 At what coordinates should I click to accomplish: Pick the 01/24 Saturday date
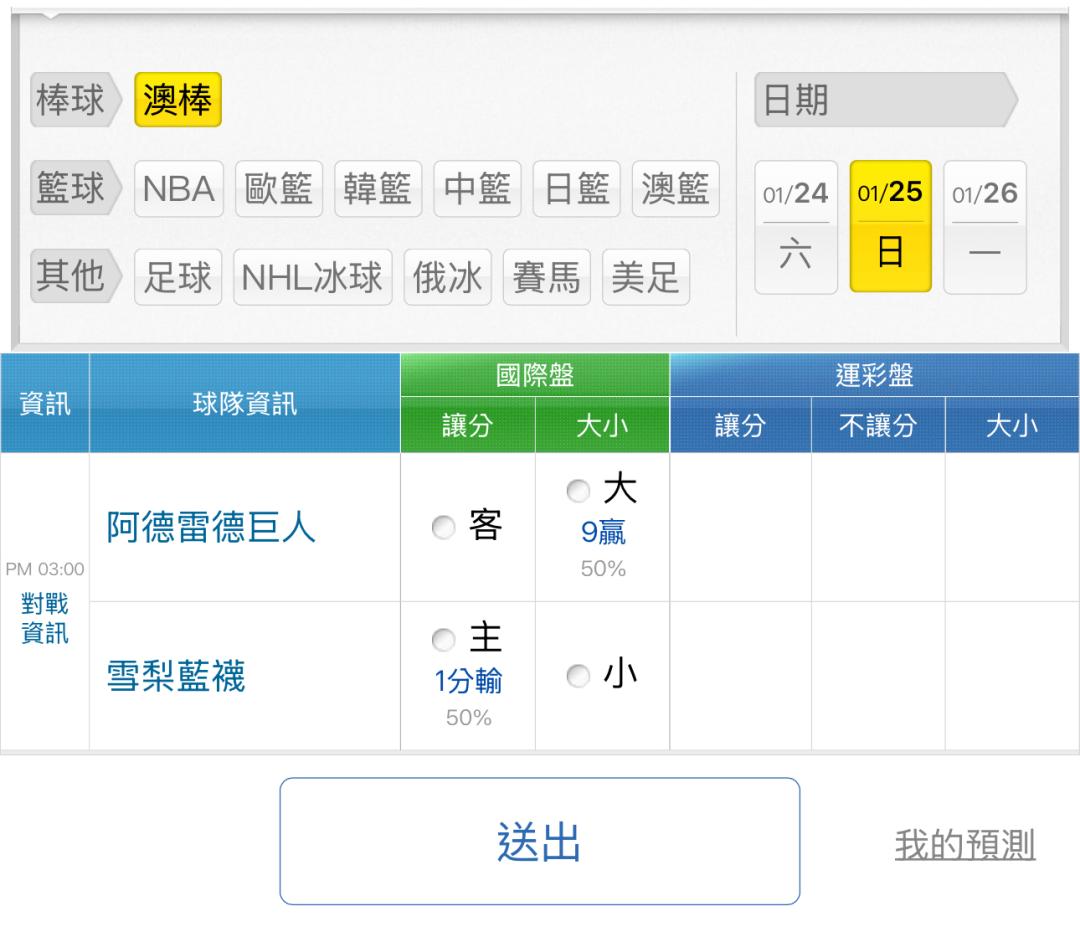tap(796, 227)
